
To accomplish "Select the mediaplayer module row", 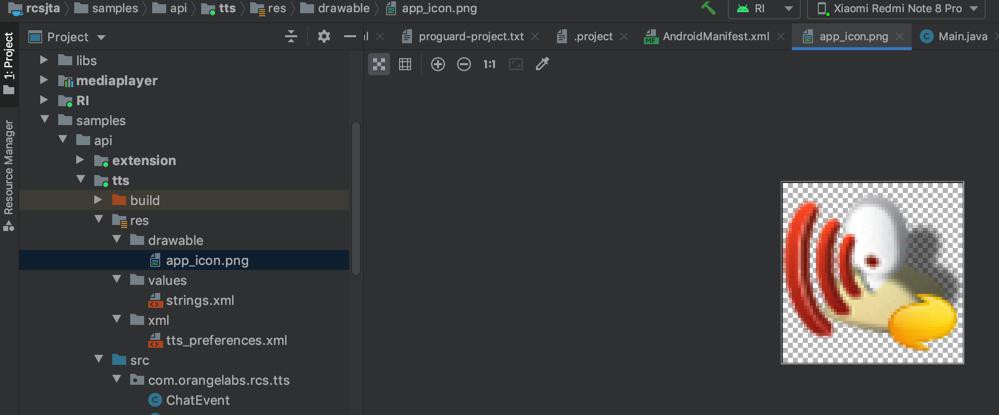I will tap(184, 80).
